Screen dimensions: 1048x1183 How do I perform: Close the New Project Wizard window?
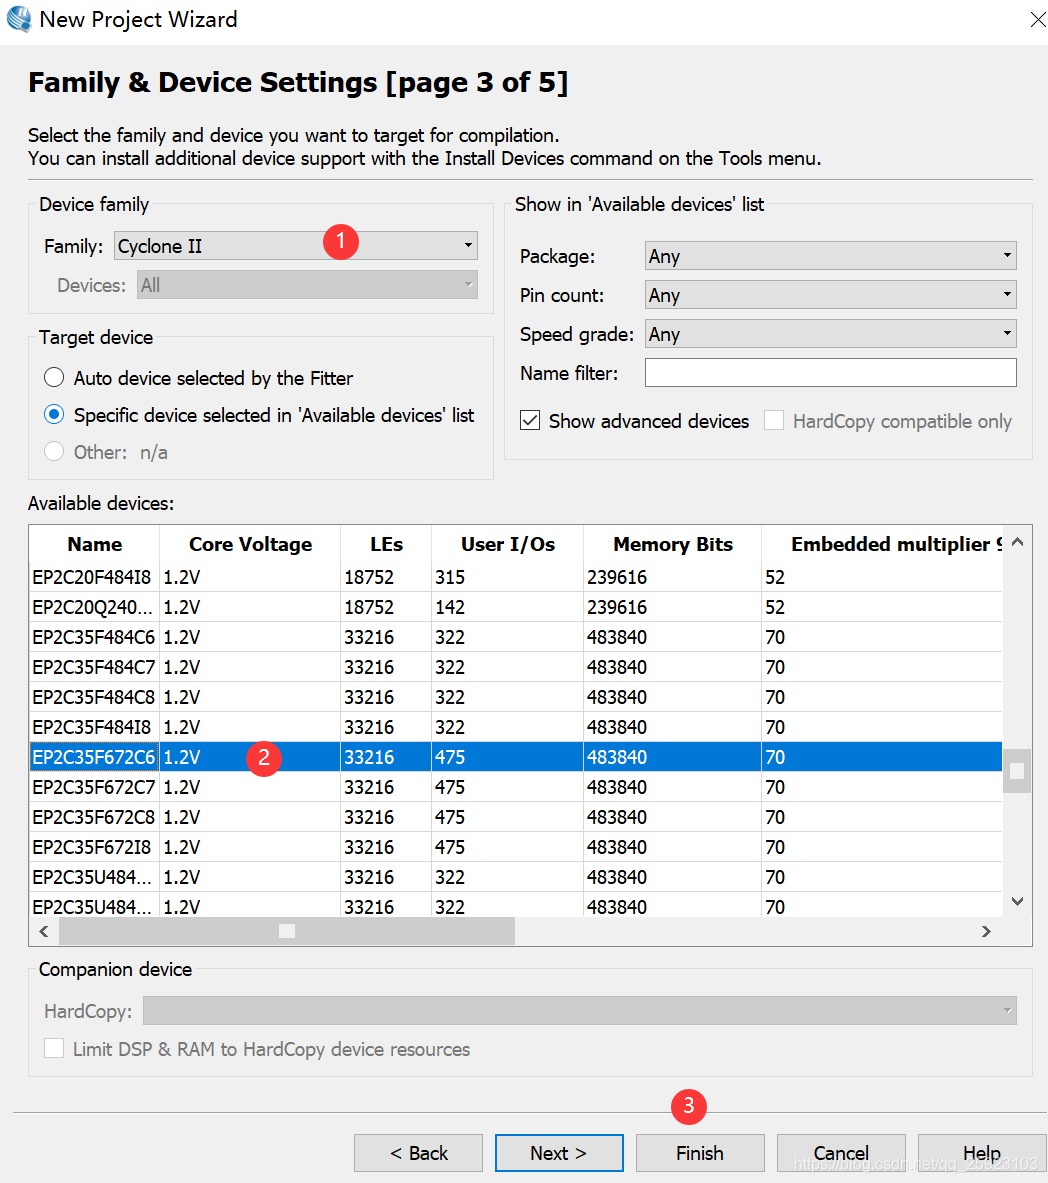point(1037,20)
